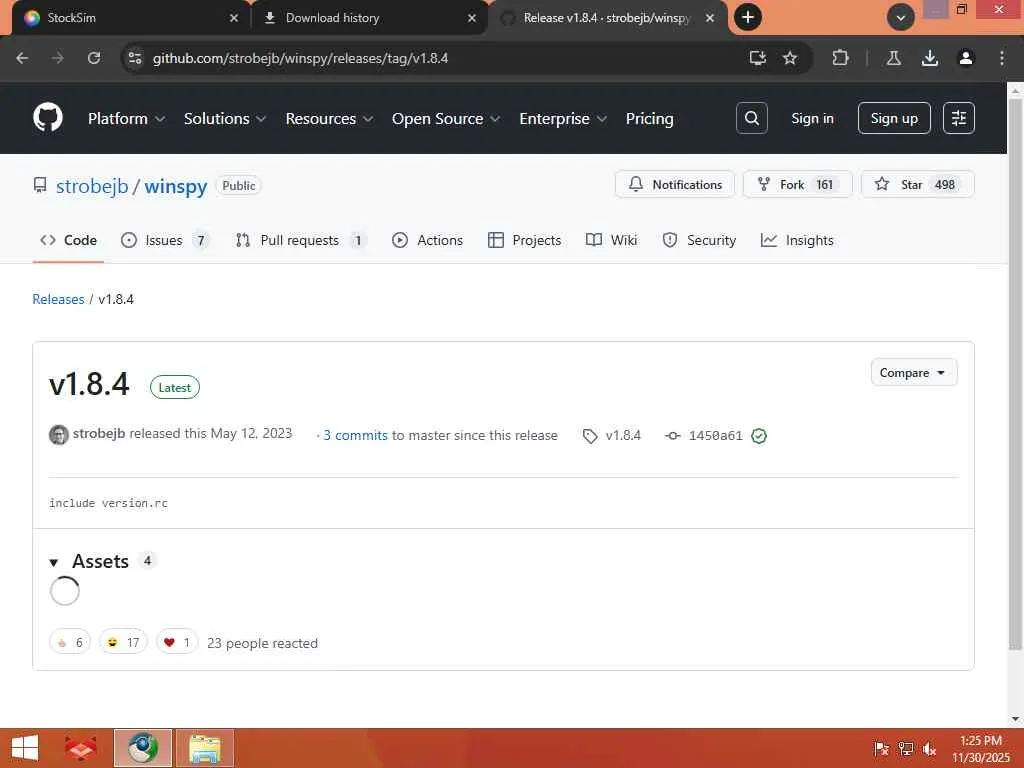
Task: Open the Compare dropdown
Action: 914,372
